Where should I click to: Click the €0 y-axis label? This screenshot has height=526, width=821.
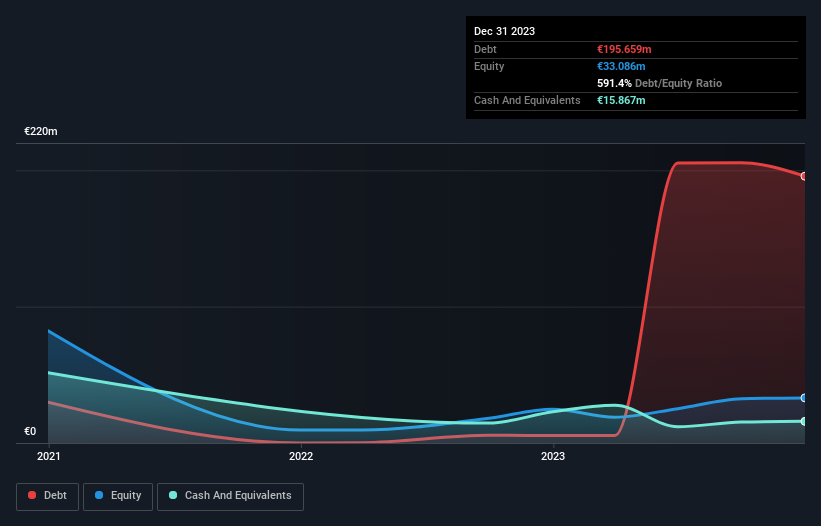click(30, 431)
